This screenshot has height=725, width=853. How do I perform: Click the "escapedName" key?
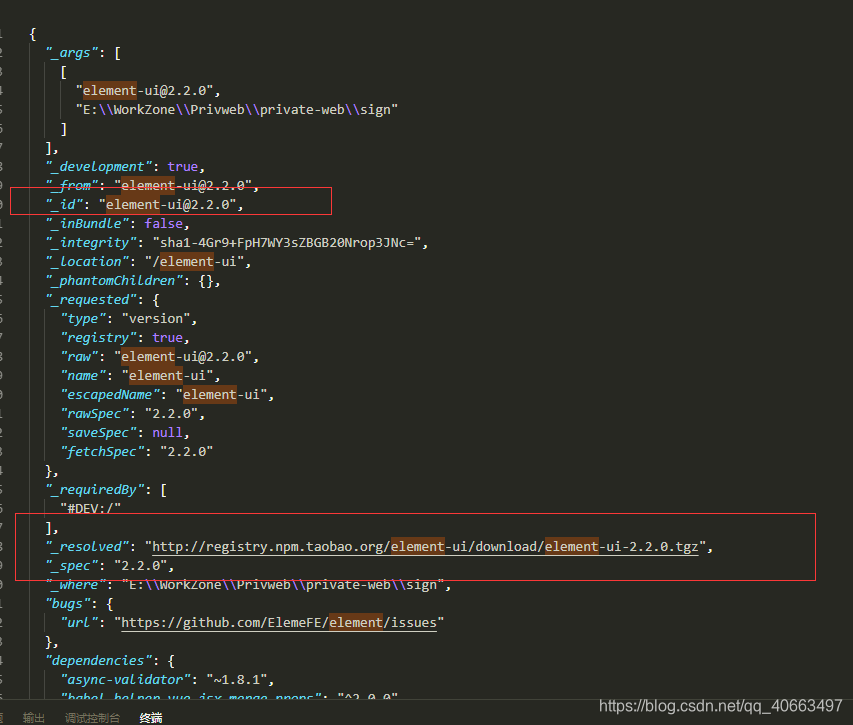click(110, 395)
